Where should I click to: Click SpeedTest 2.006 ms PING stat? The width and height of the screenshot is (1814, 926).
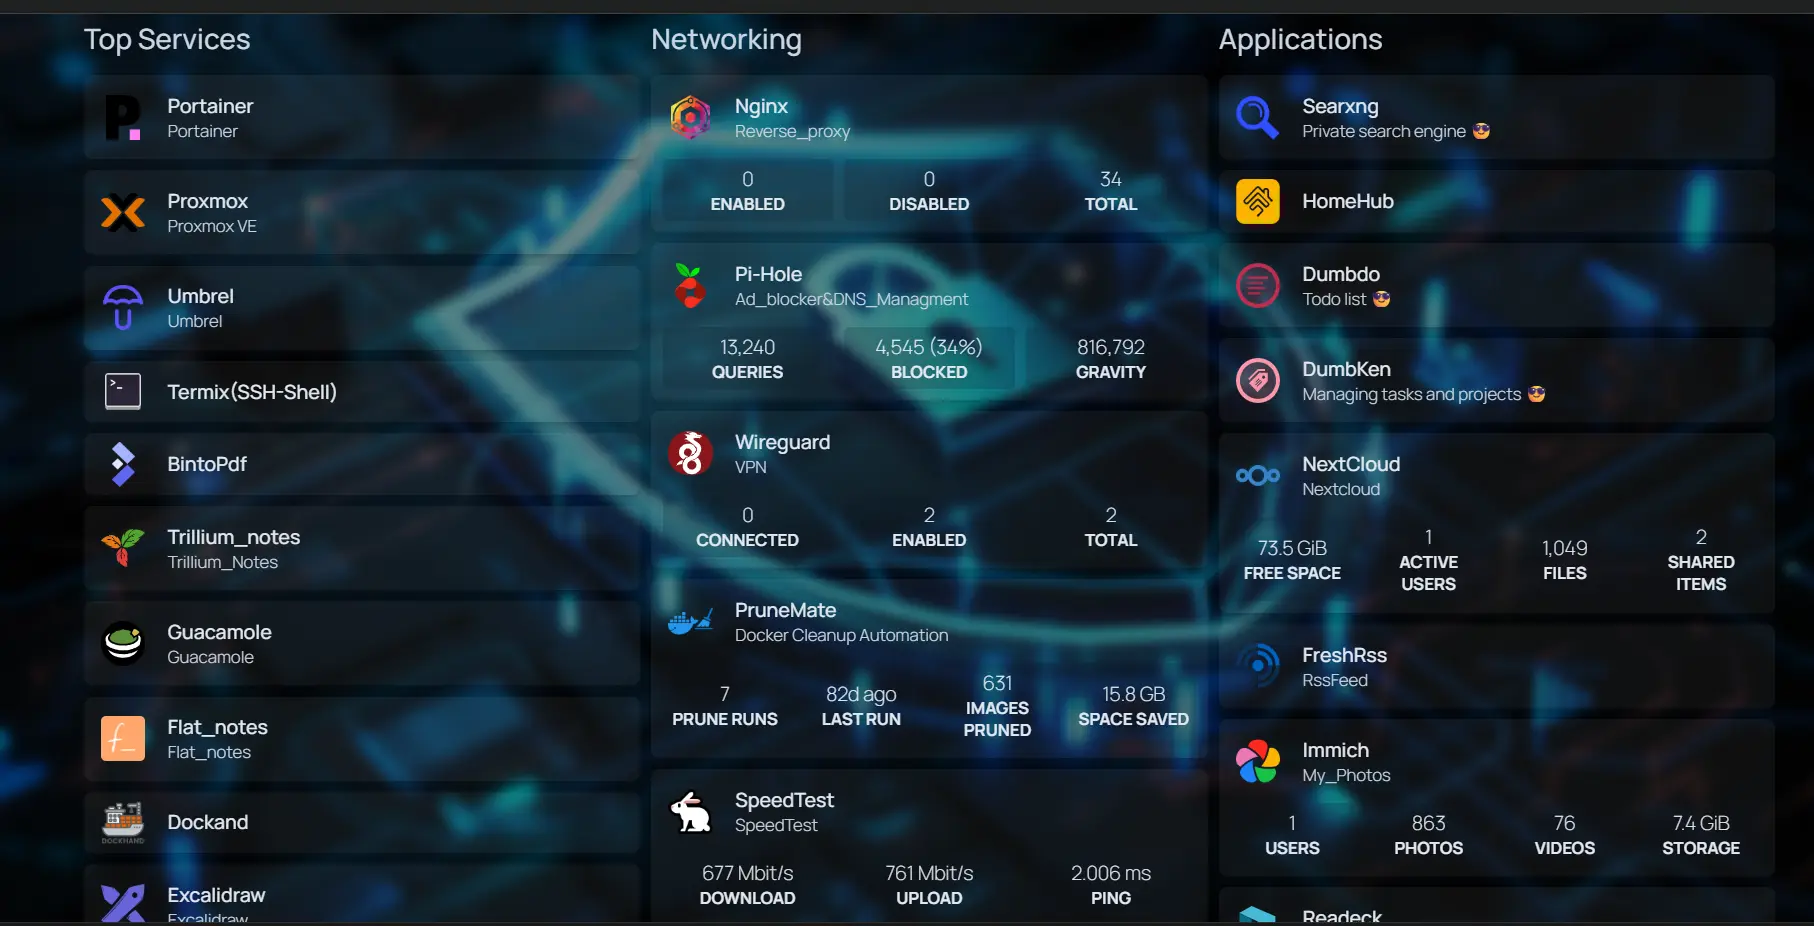coord(1111,885)
